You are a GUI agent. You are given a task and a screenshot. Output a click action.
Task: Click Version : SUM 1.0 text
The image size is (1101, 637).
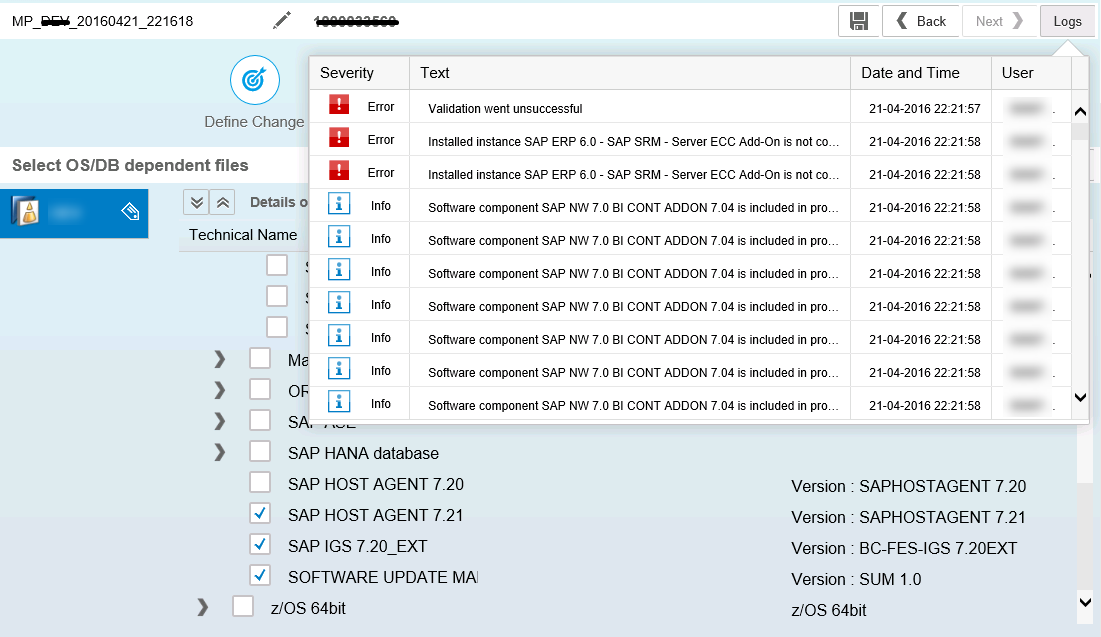click(856, 579)
